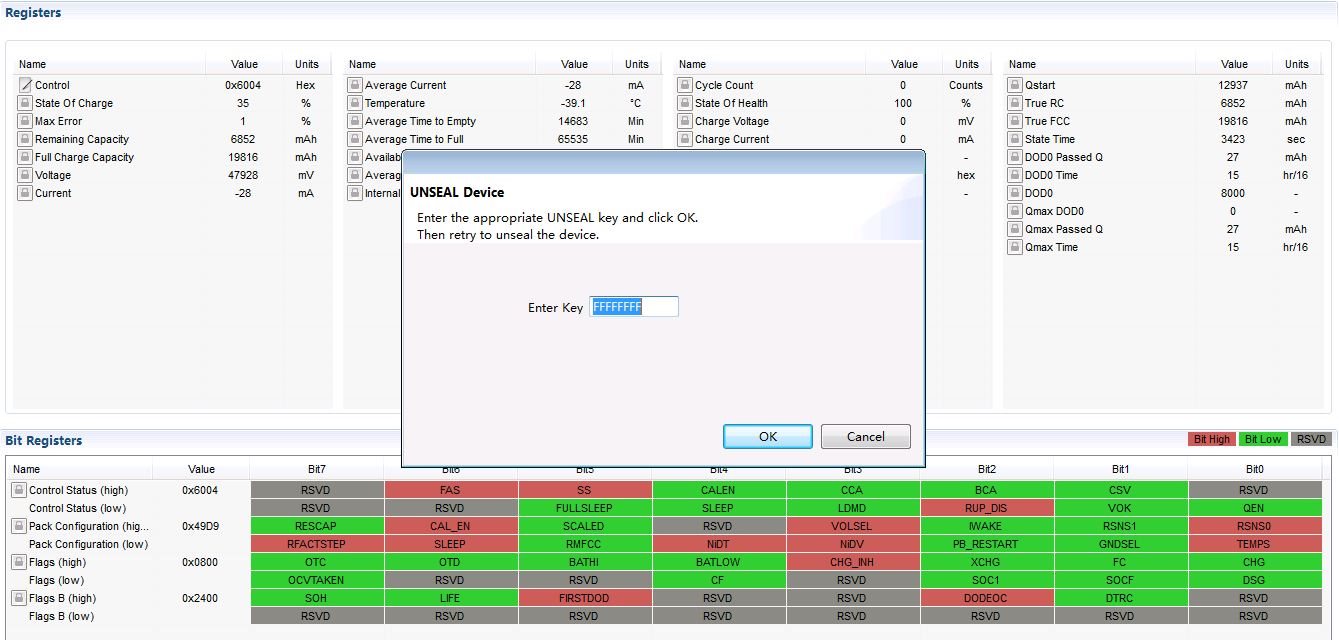Click lock icon next to Average Time to Full
The width and height of the screenshot is (1339, 640).
coord(355,139)
